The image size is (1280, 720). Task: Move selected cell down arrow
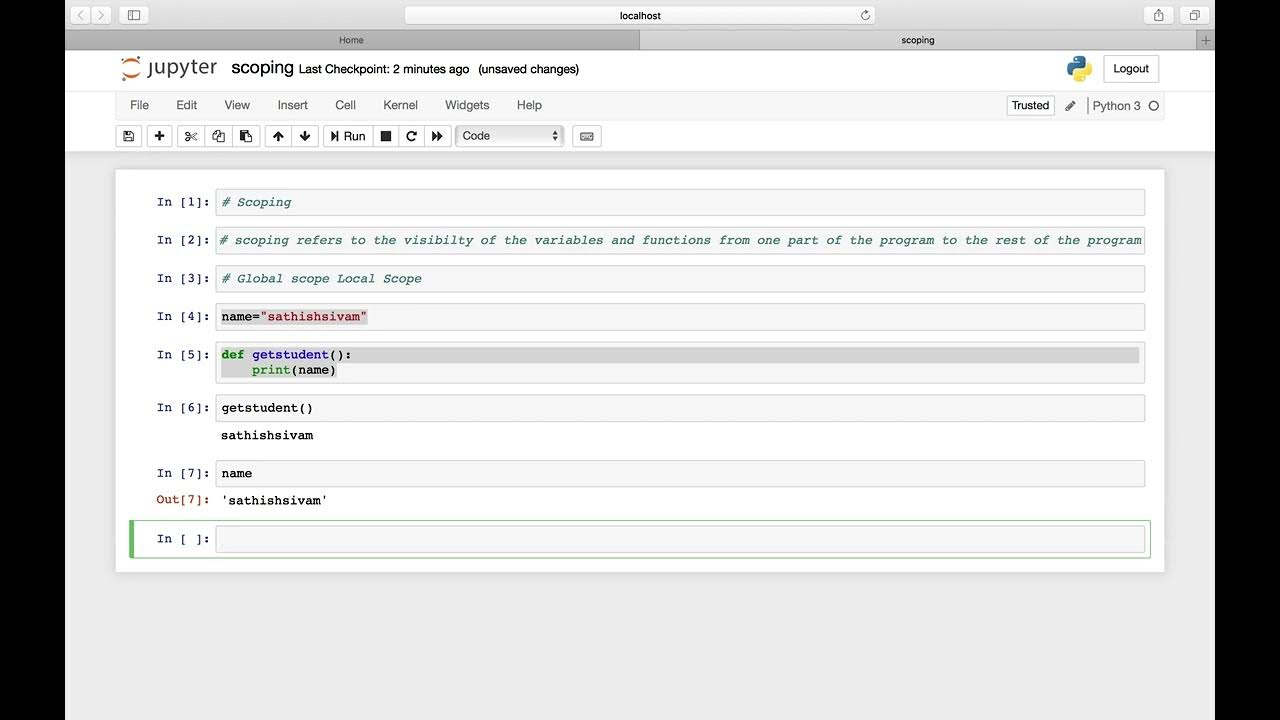coord(305,136)
